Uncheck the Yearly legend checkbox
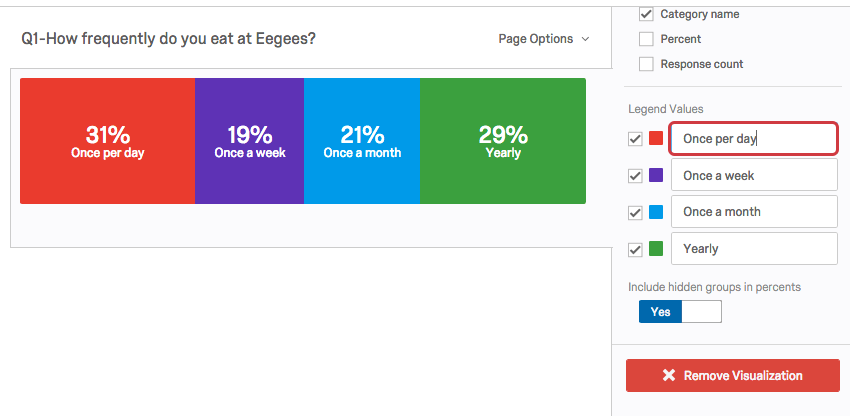Screen dimensions: 850x416 coord(635,249)
